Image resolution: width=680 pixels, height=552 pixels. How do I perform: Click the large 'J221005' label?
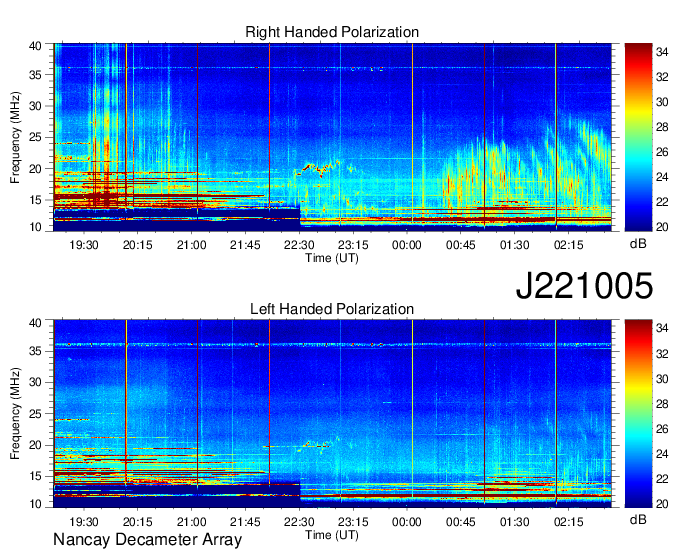[x=584, y=286]
